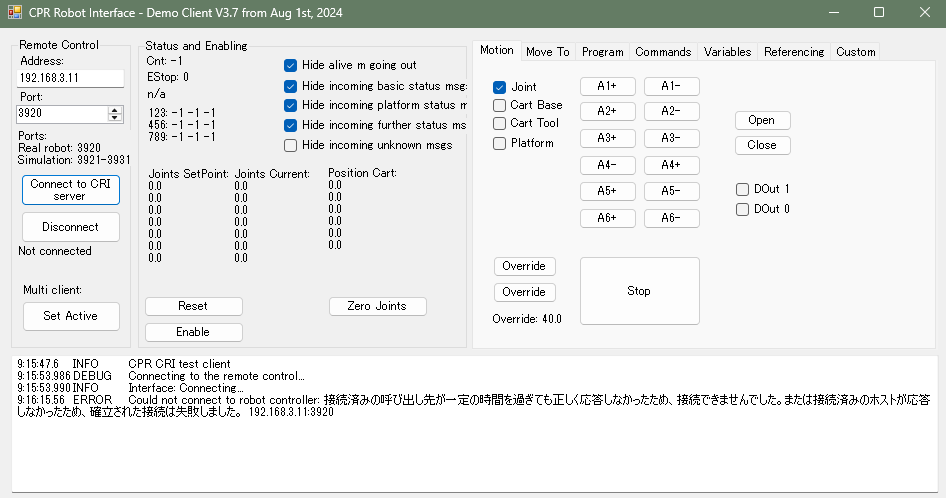Check Hide incoming unknown msgs
Viewport: 946px width, 498px height.
click(291, 145)
